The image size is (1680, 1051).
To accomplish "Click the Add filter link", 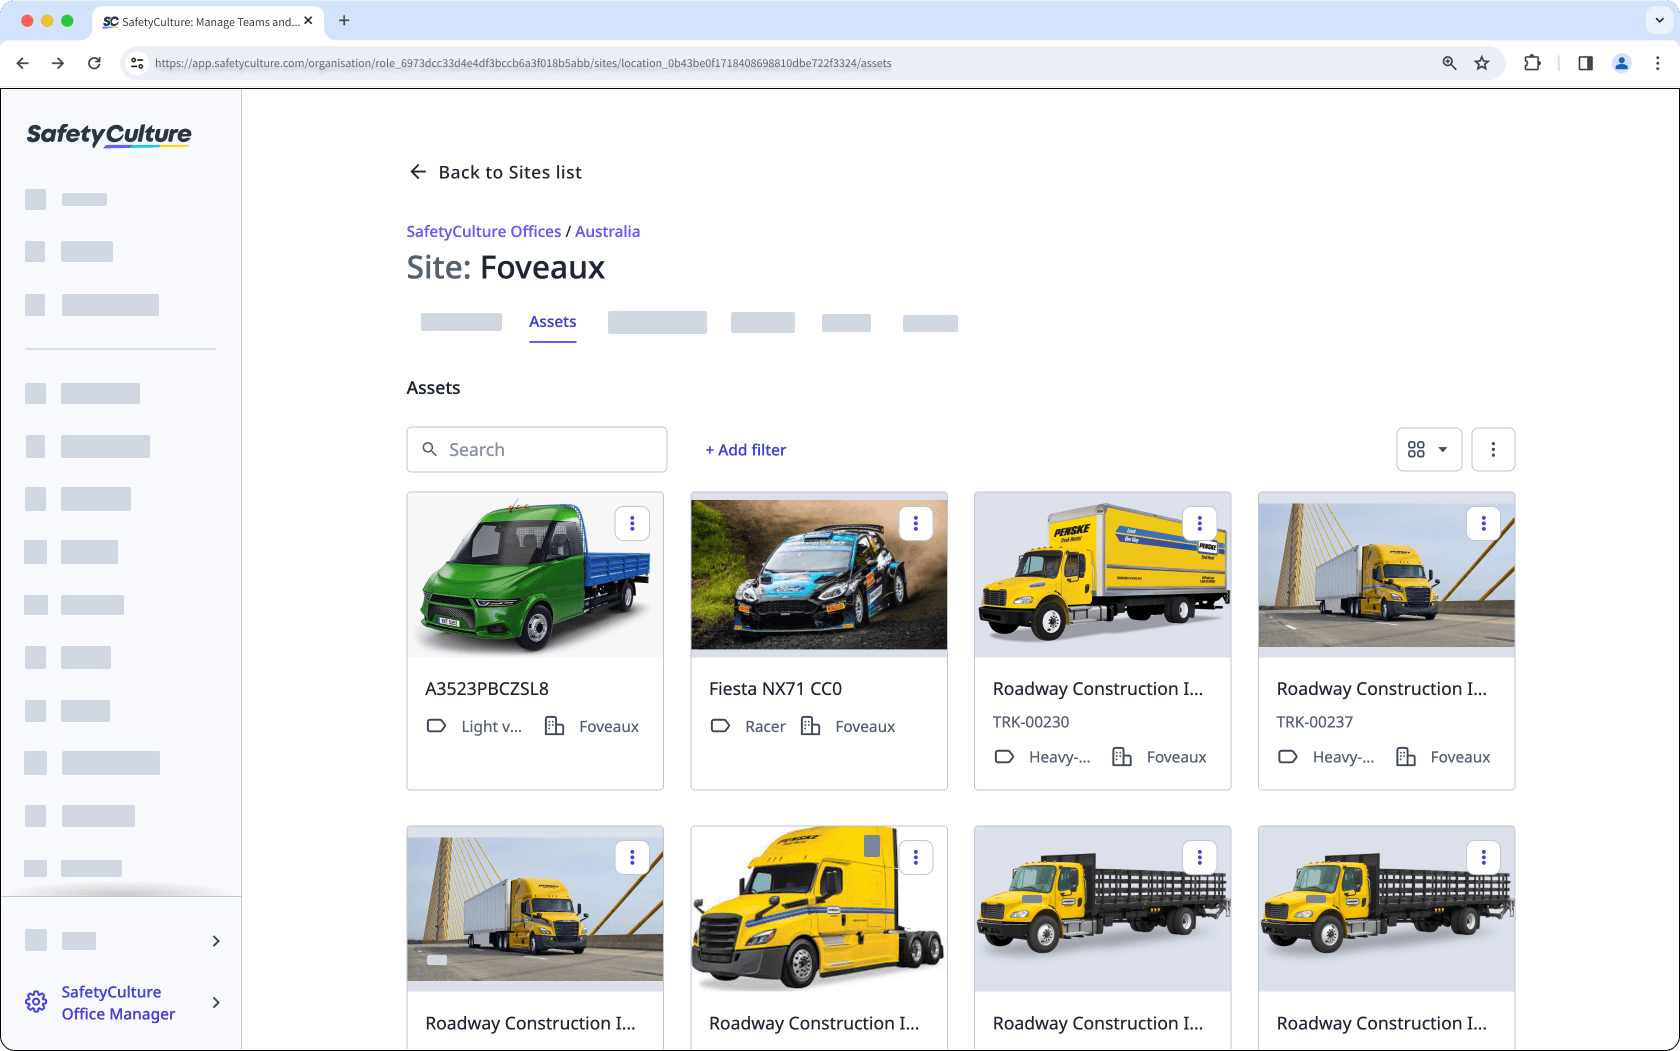I will coord(745,449).
